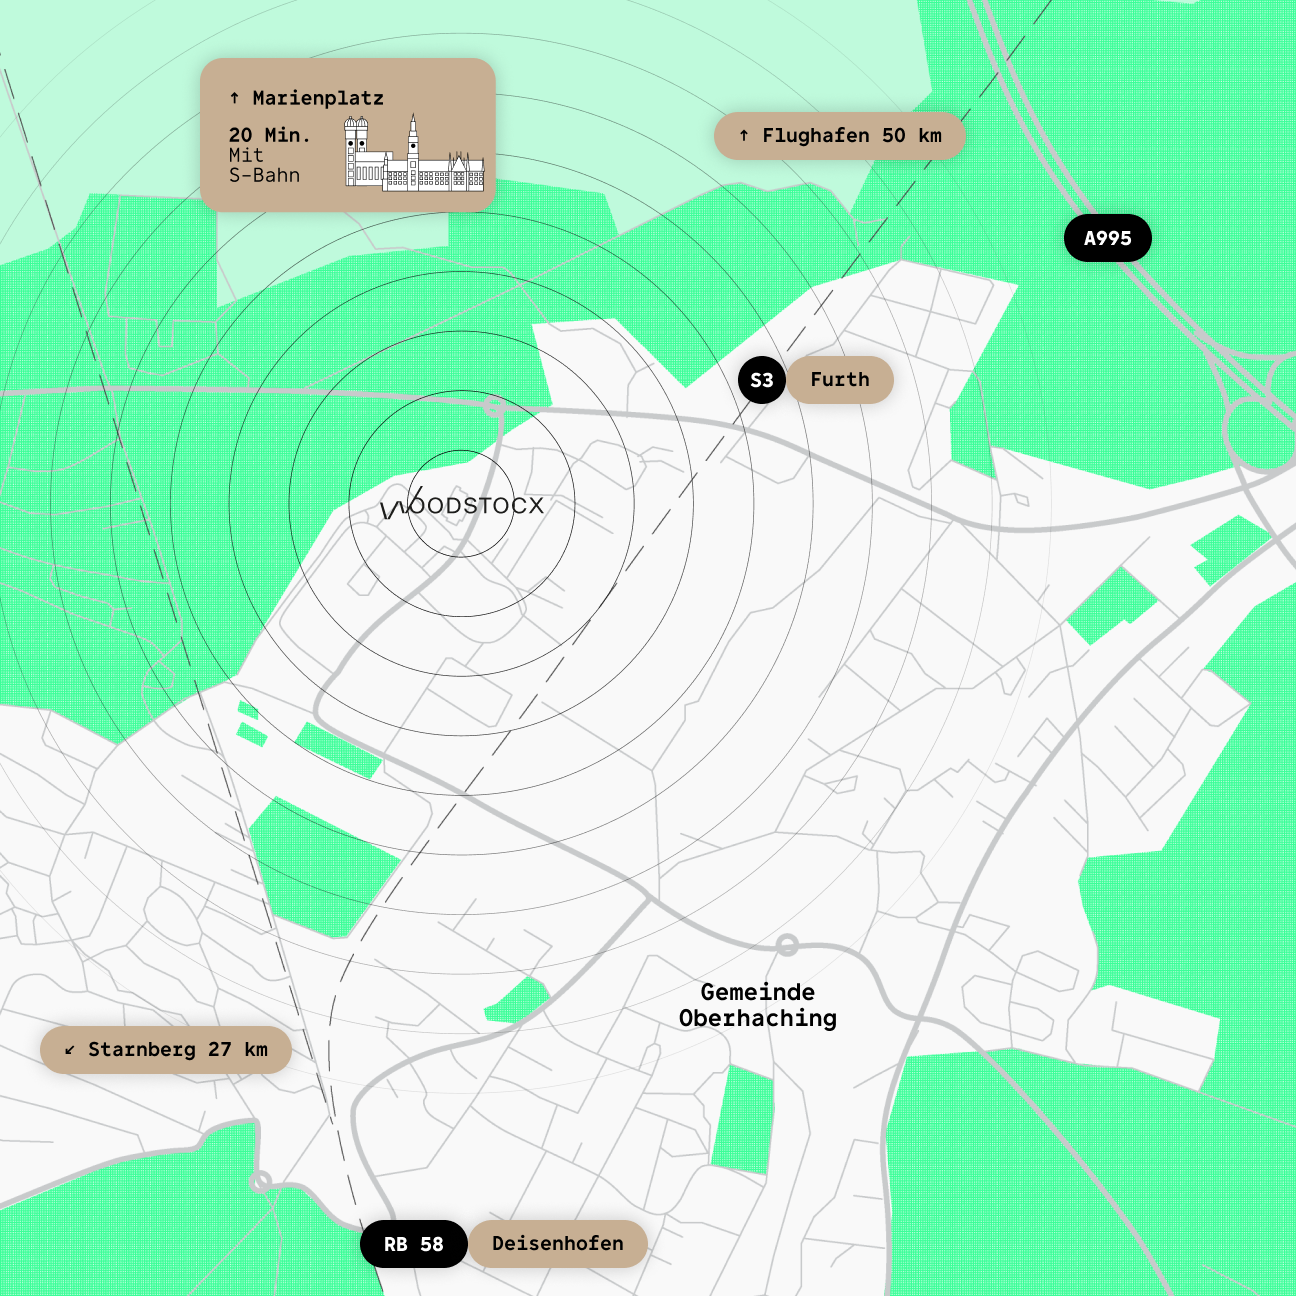Click the A995 motorway badge

click(x=1107, y=238)
